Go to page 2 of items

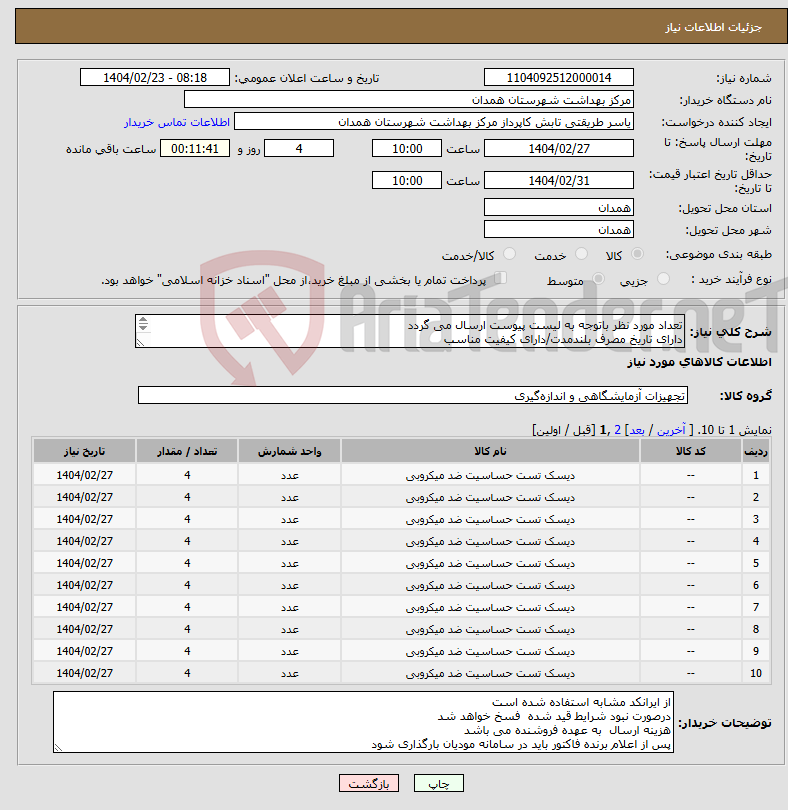tap(617, 430)
